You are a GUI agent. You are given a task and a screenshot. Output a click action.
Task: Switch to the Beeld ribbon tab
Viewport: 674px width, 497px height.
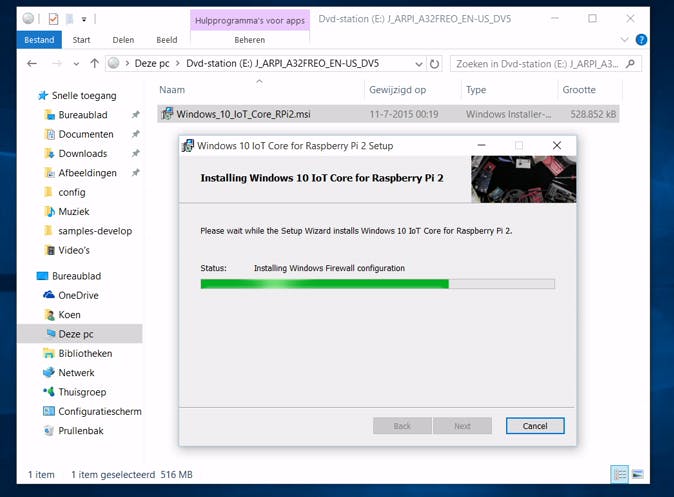point(167,40)
